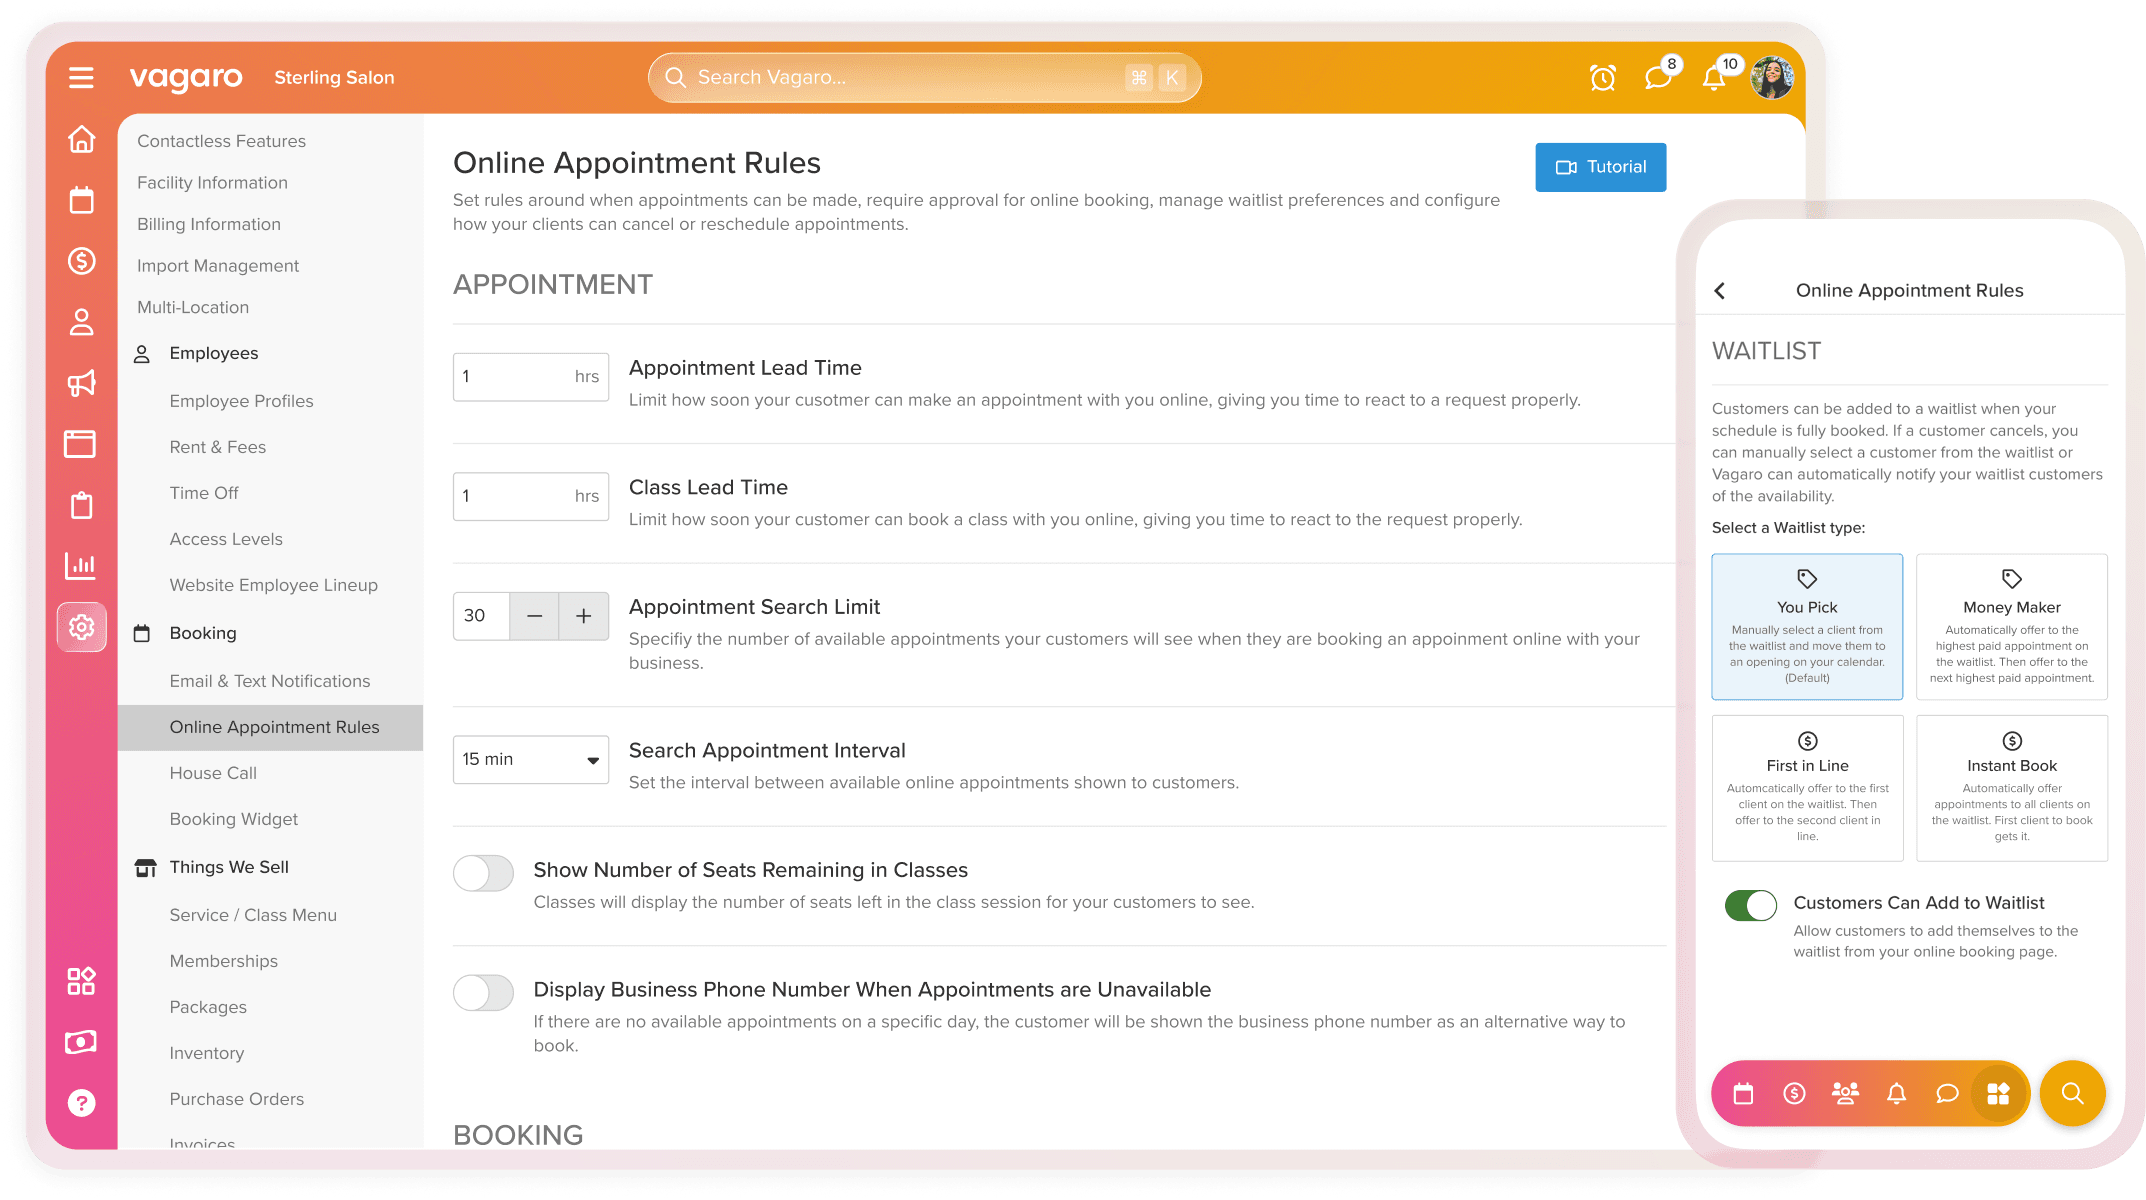
Task: Turn off Customers Can Add to Waitlist
Action: [x=1750, y=905]
